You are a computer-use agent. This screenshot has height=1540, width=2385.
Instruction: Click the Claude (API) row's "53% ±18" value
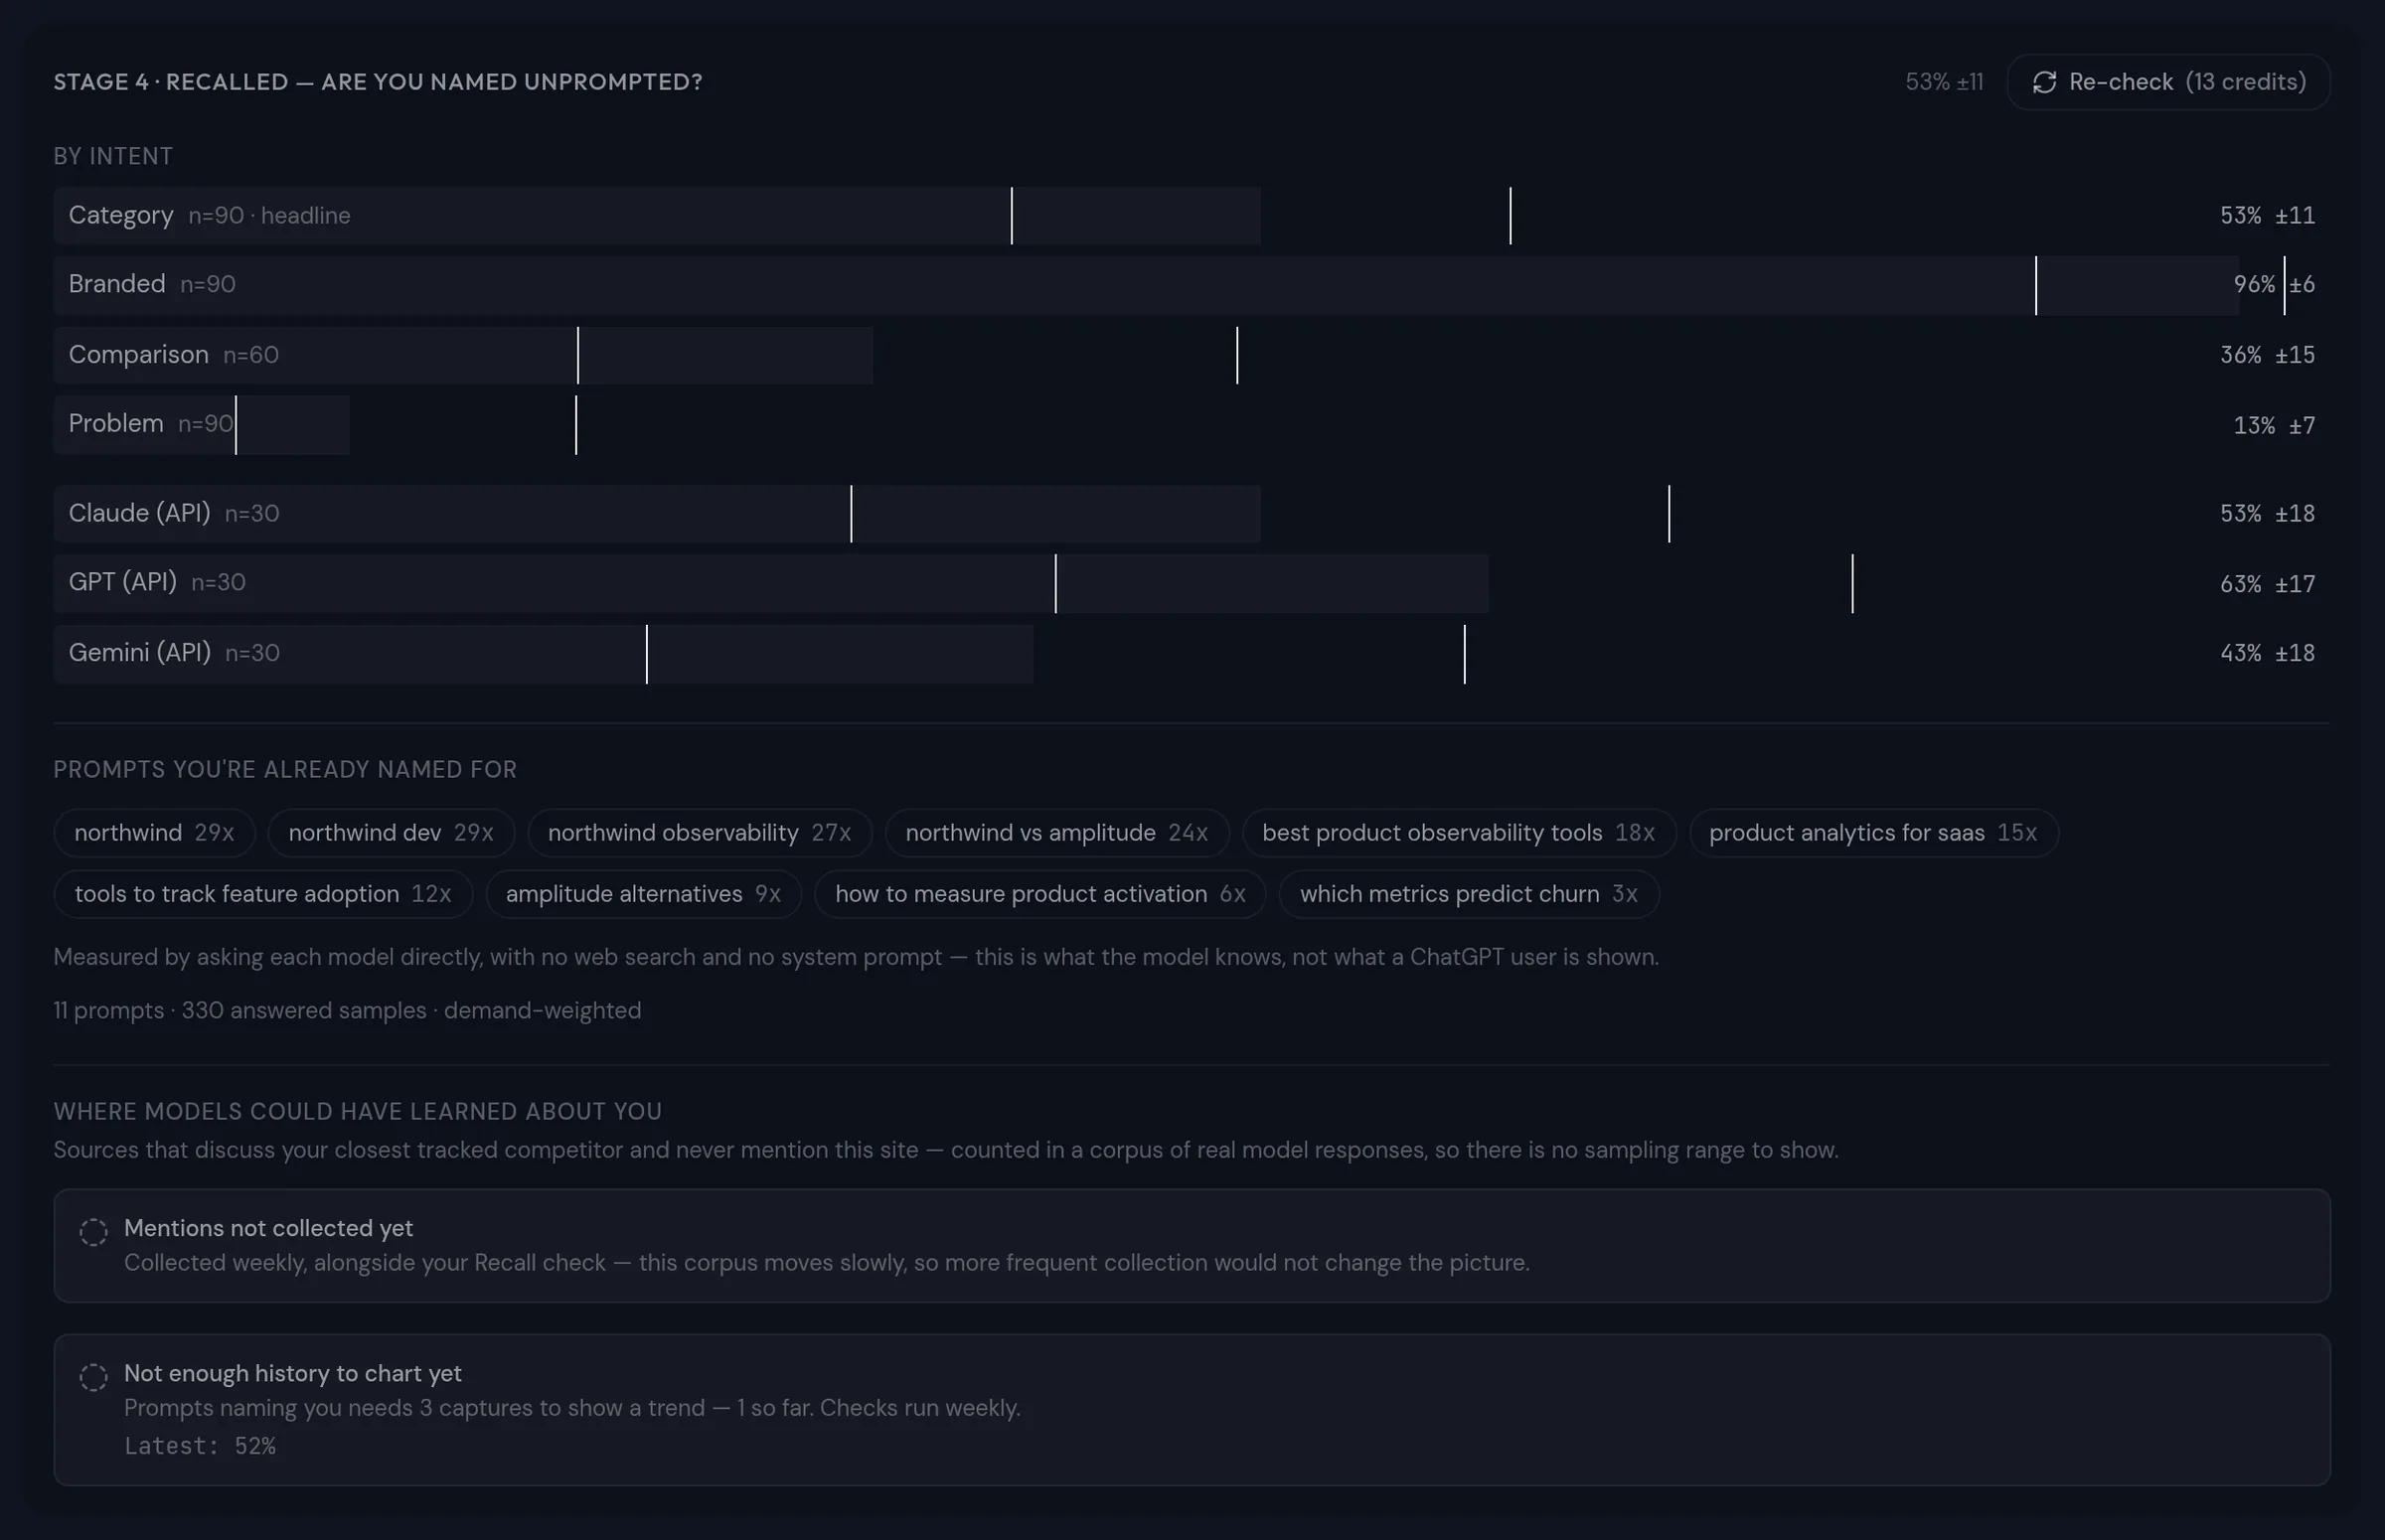point(2267,514)
